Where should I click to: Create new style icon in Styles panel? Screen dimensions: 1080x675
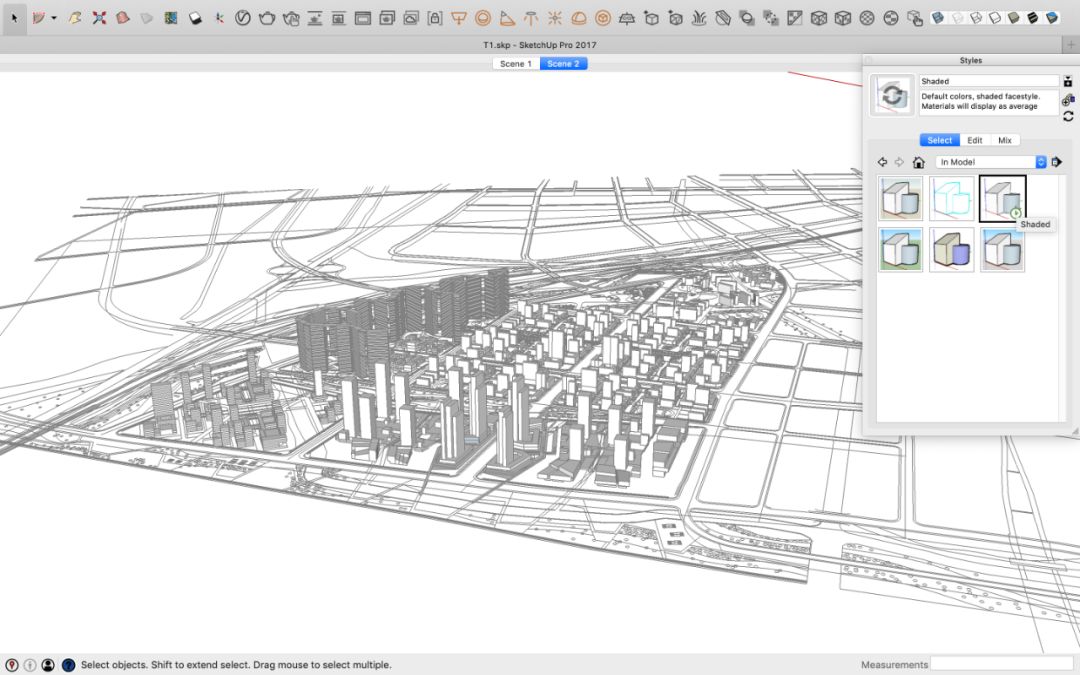[1068, 101]
